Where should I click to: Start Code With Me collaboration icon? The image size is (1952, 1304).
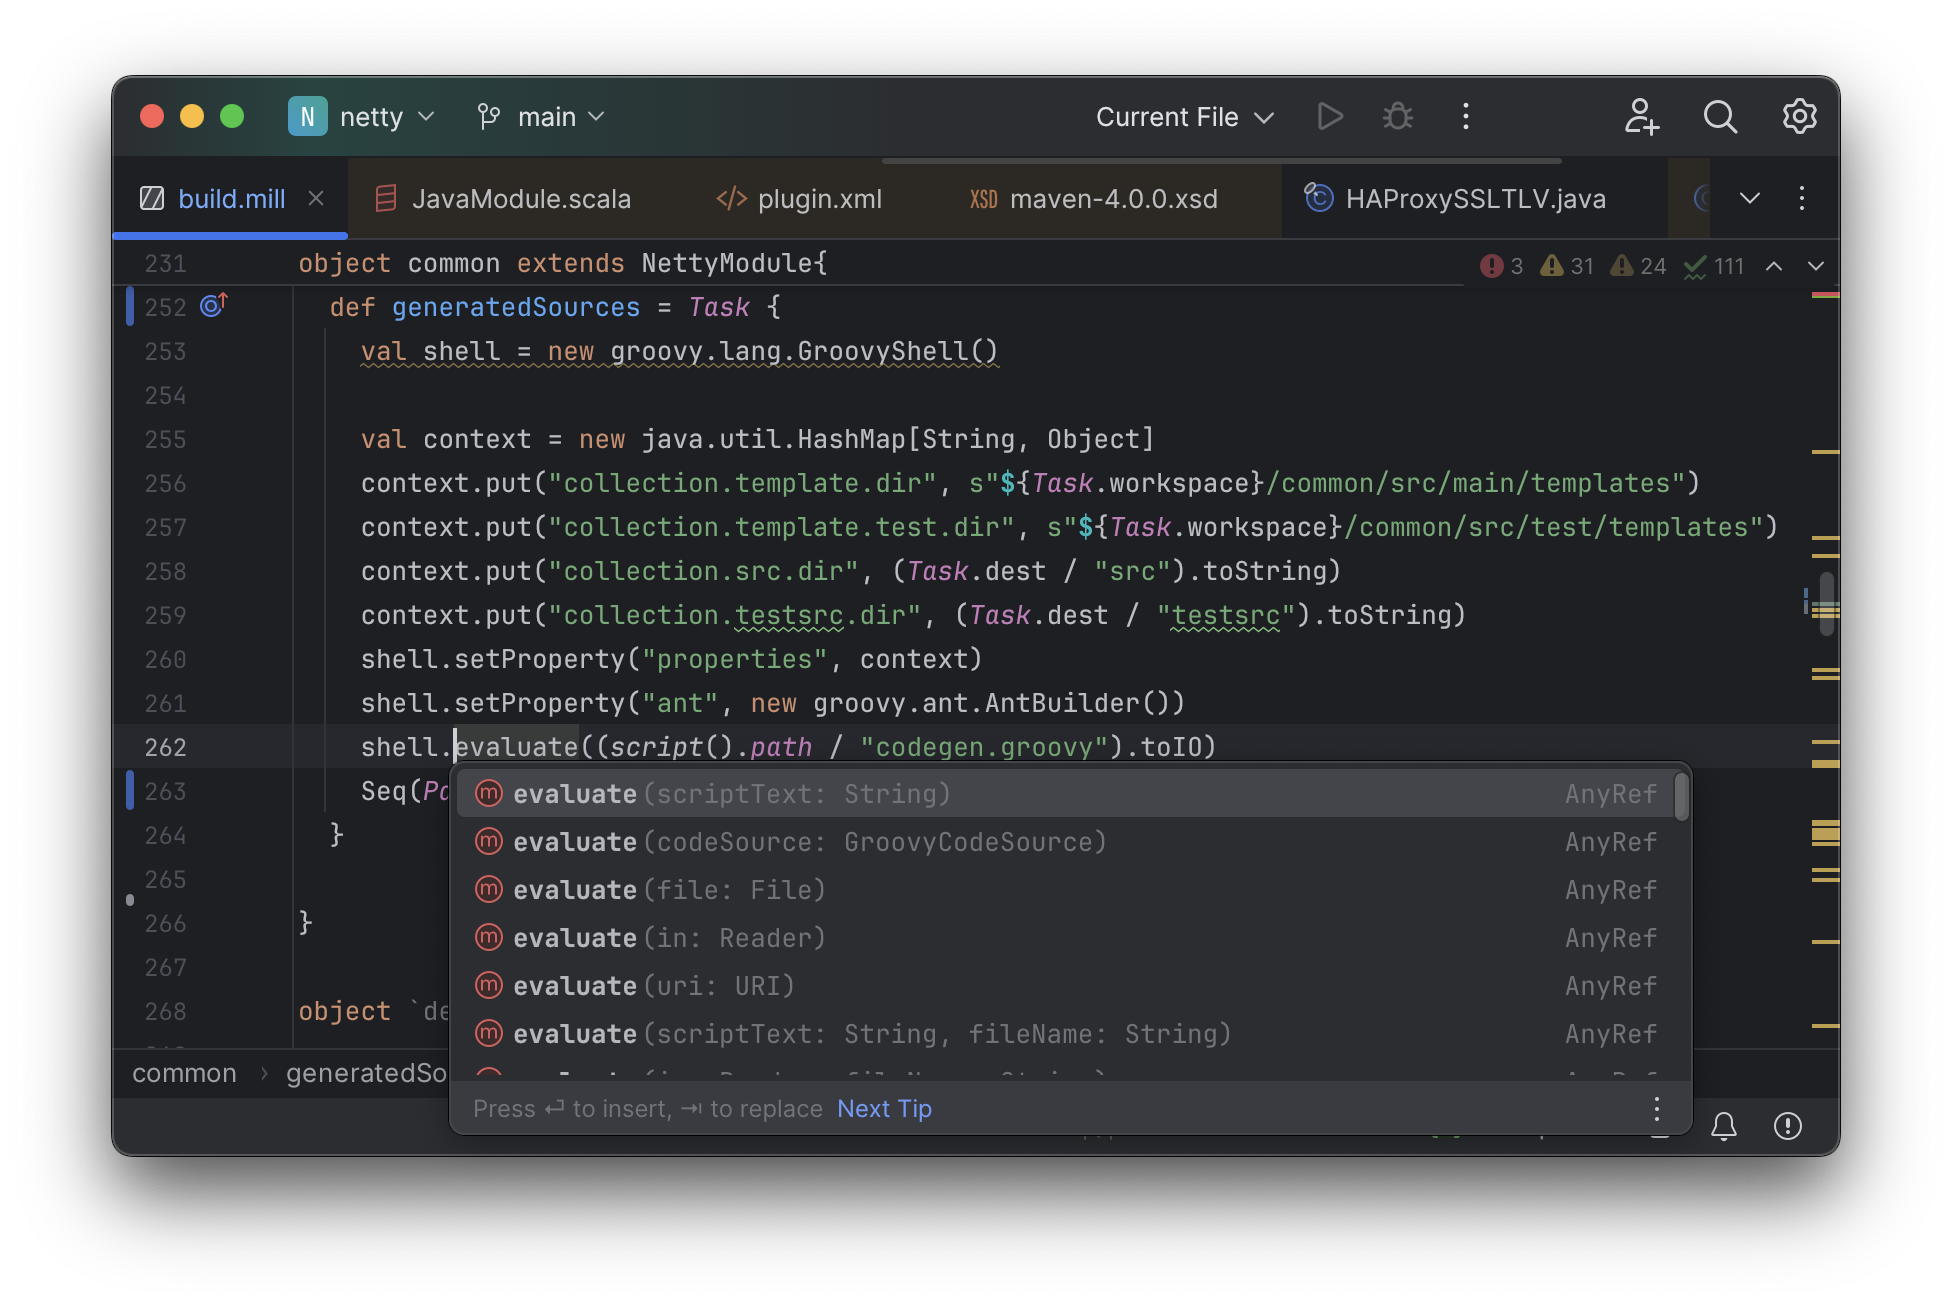click(1640, 116)
